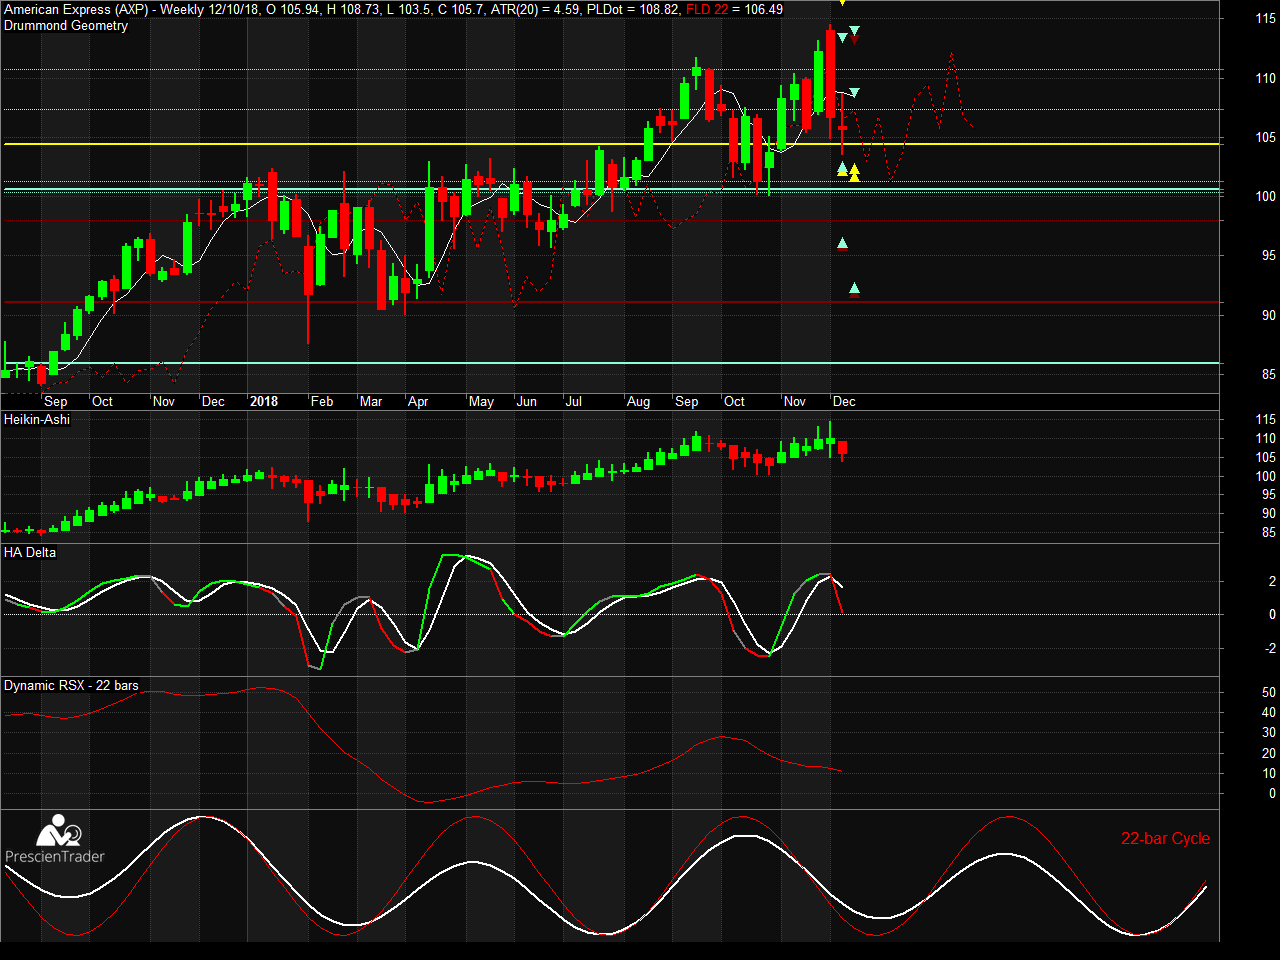The height and width of the screenshot is (960, 1280).
Task: Click the chart title American Express (AXP)
Action: pyautogui.click(x=76, y=9)
